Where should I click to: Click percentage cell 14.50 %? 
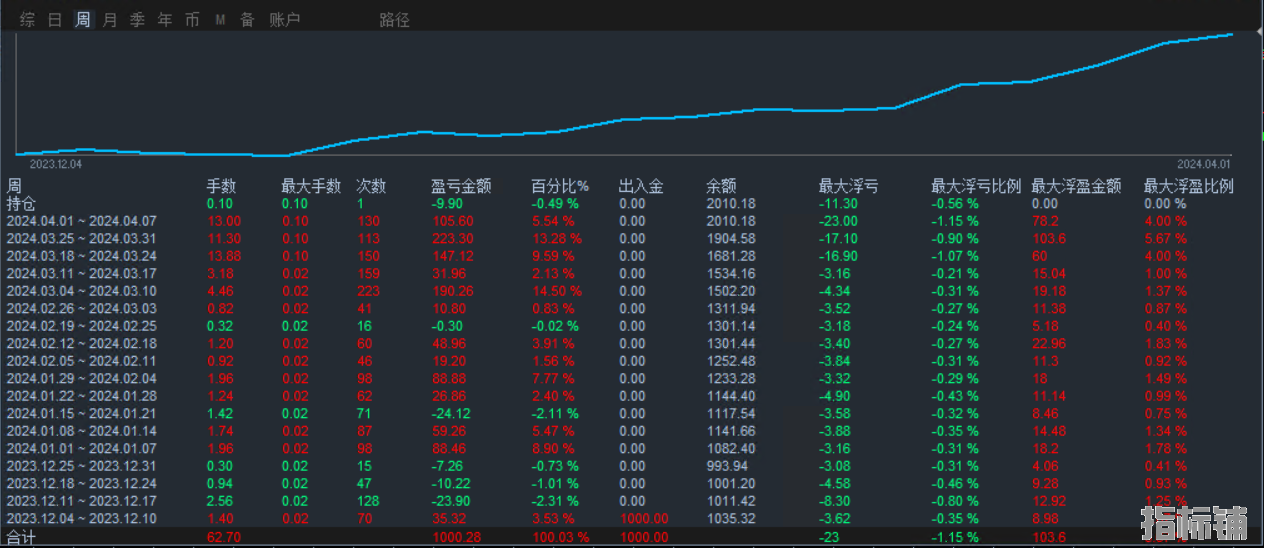(x=555, y=291)
